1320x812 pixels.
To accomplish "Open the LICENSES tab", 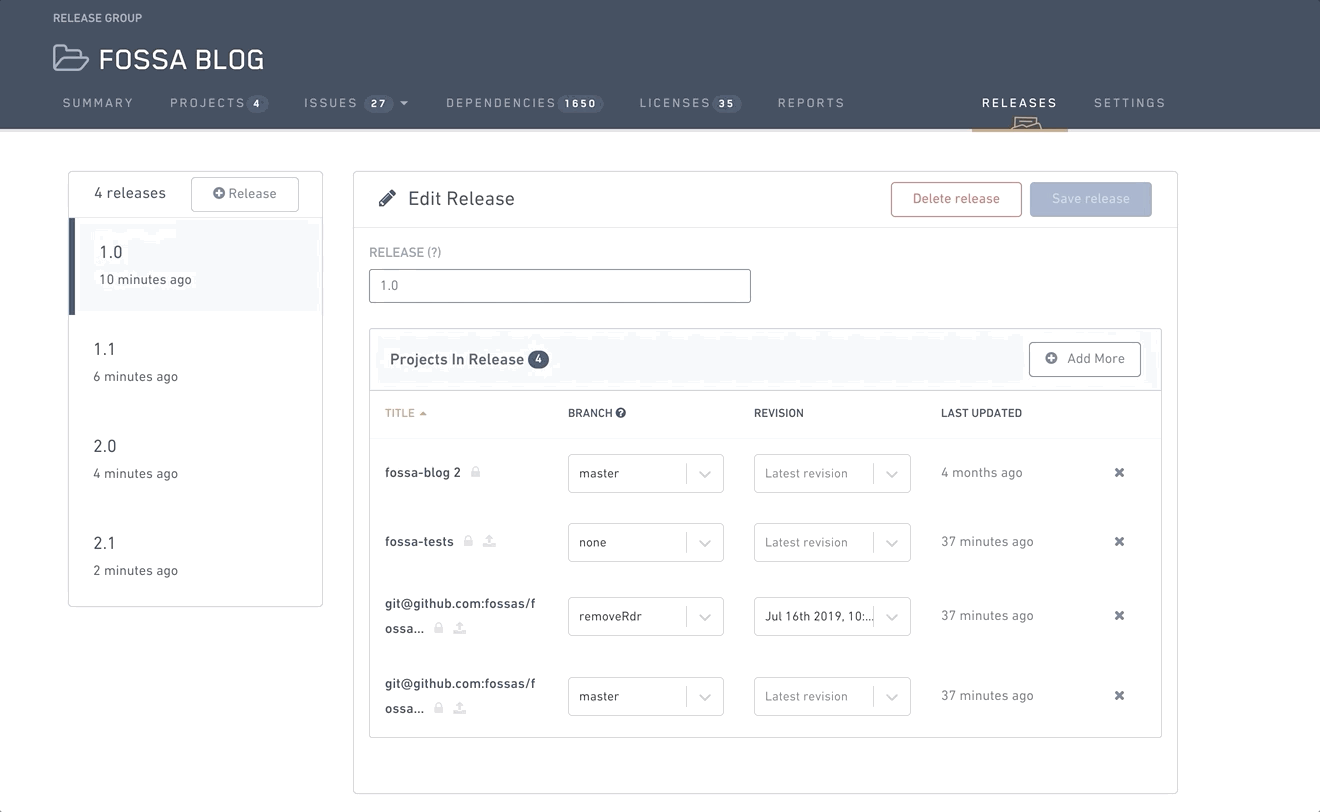I will (689, 103).
